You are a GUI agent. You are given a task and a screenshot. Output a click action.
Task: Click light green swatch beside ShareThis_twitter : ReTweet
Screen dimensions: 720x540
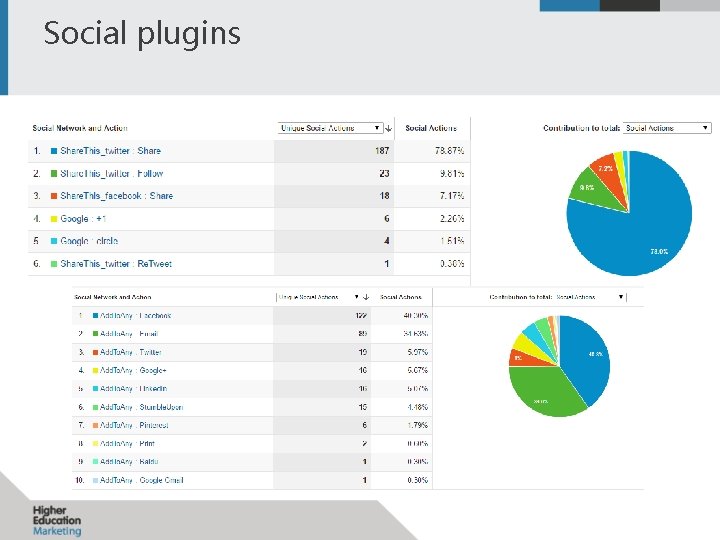tap(54, 264)
